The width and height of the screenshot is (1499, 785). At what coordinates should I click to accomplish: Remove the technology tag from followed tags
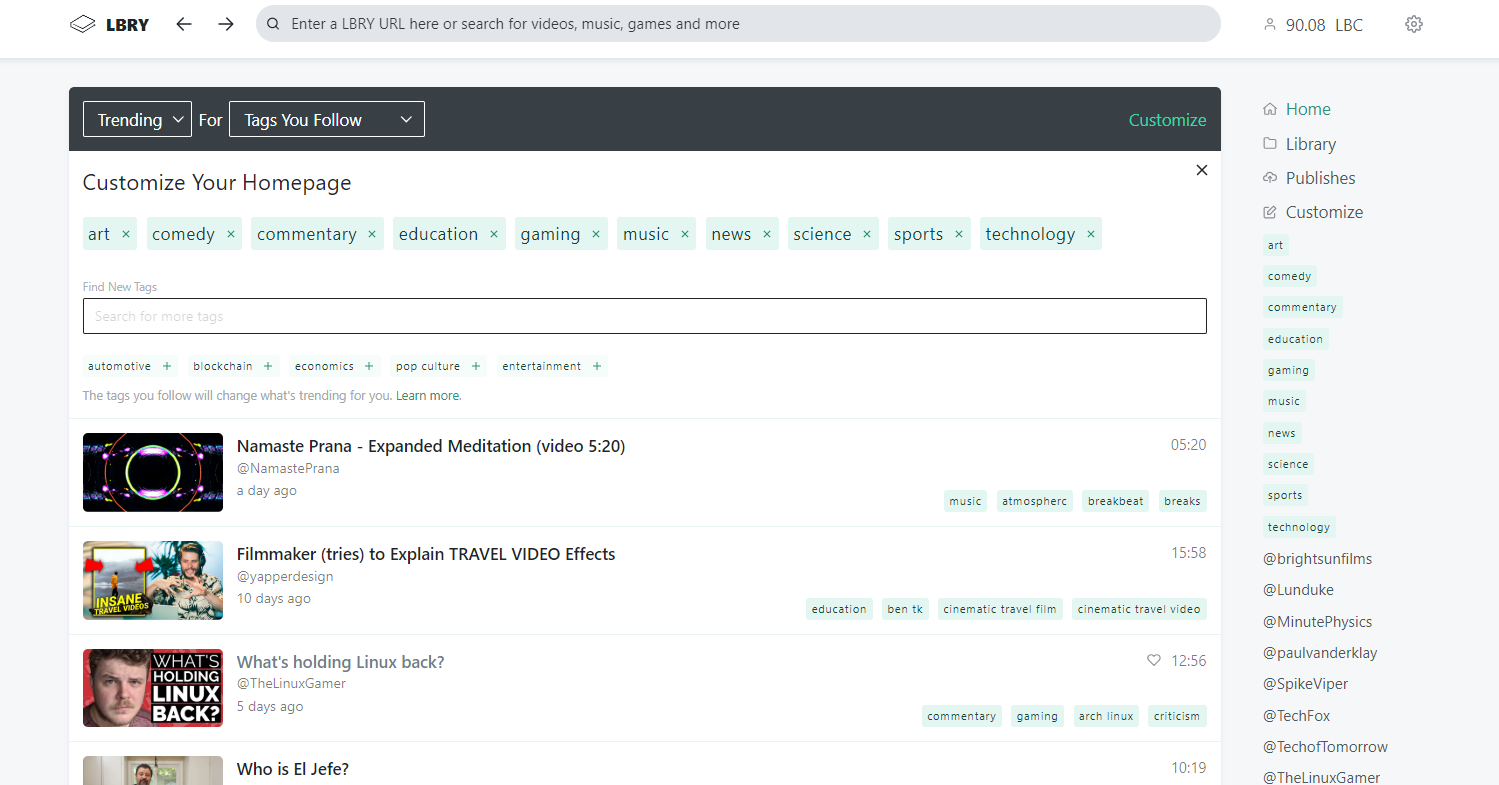click(1090, 234)
